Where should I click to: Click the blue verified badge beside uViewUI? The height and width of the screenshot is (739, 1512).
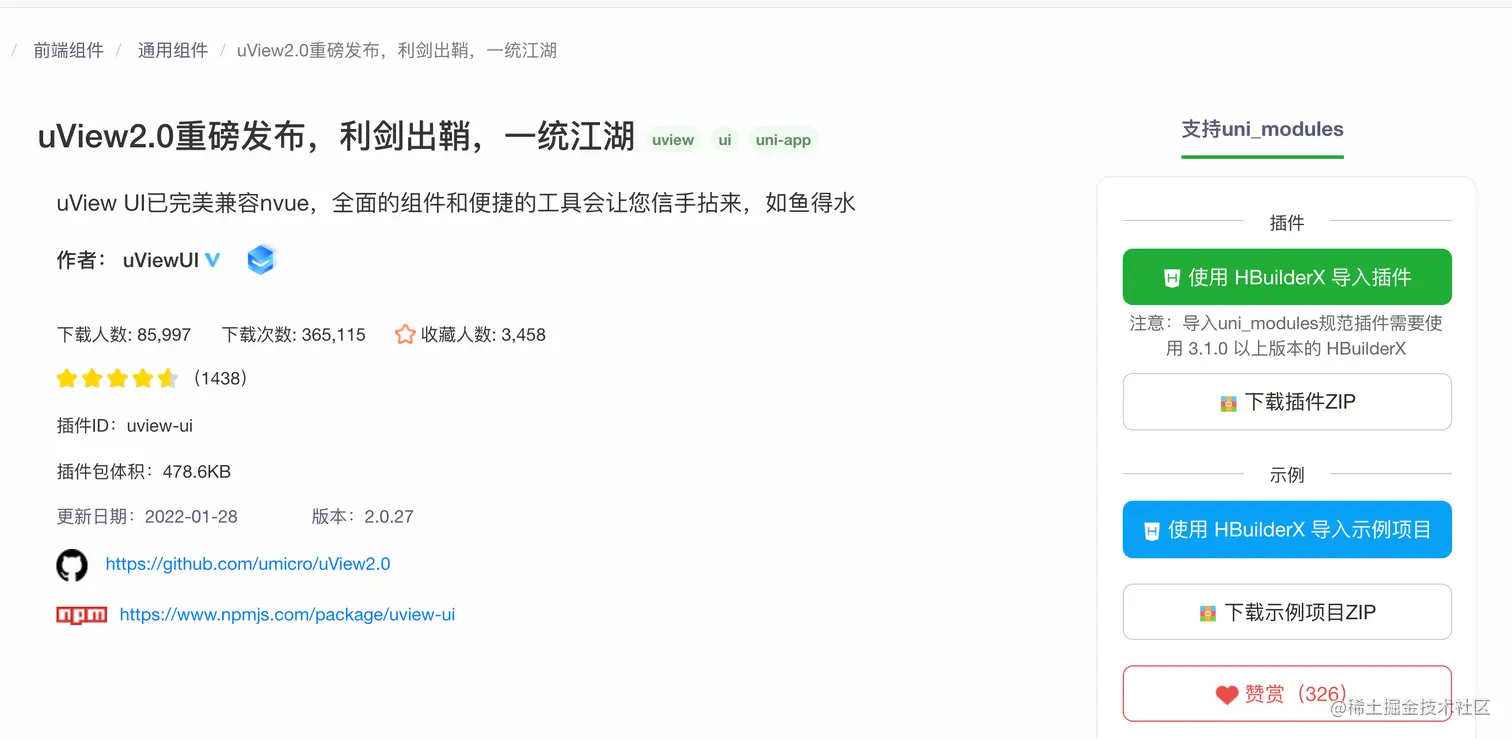213,260
